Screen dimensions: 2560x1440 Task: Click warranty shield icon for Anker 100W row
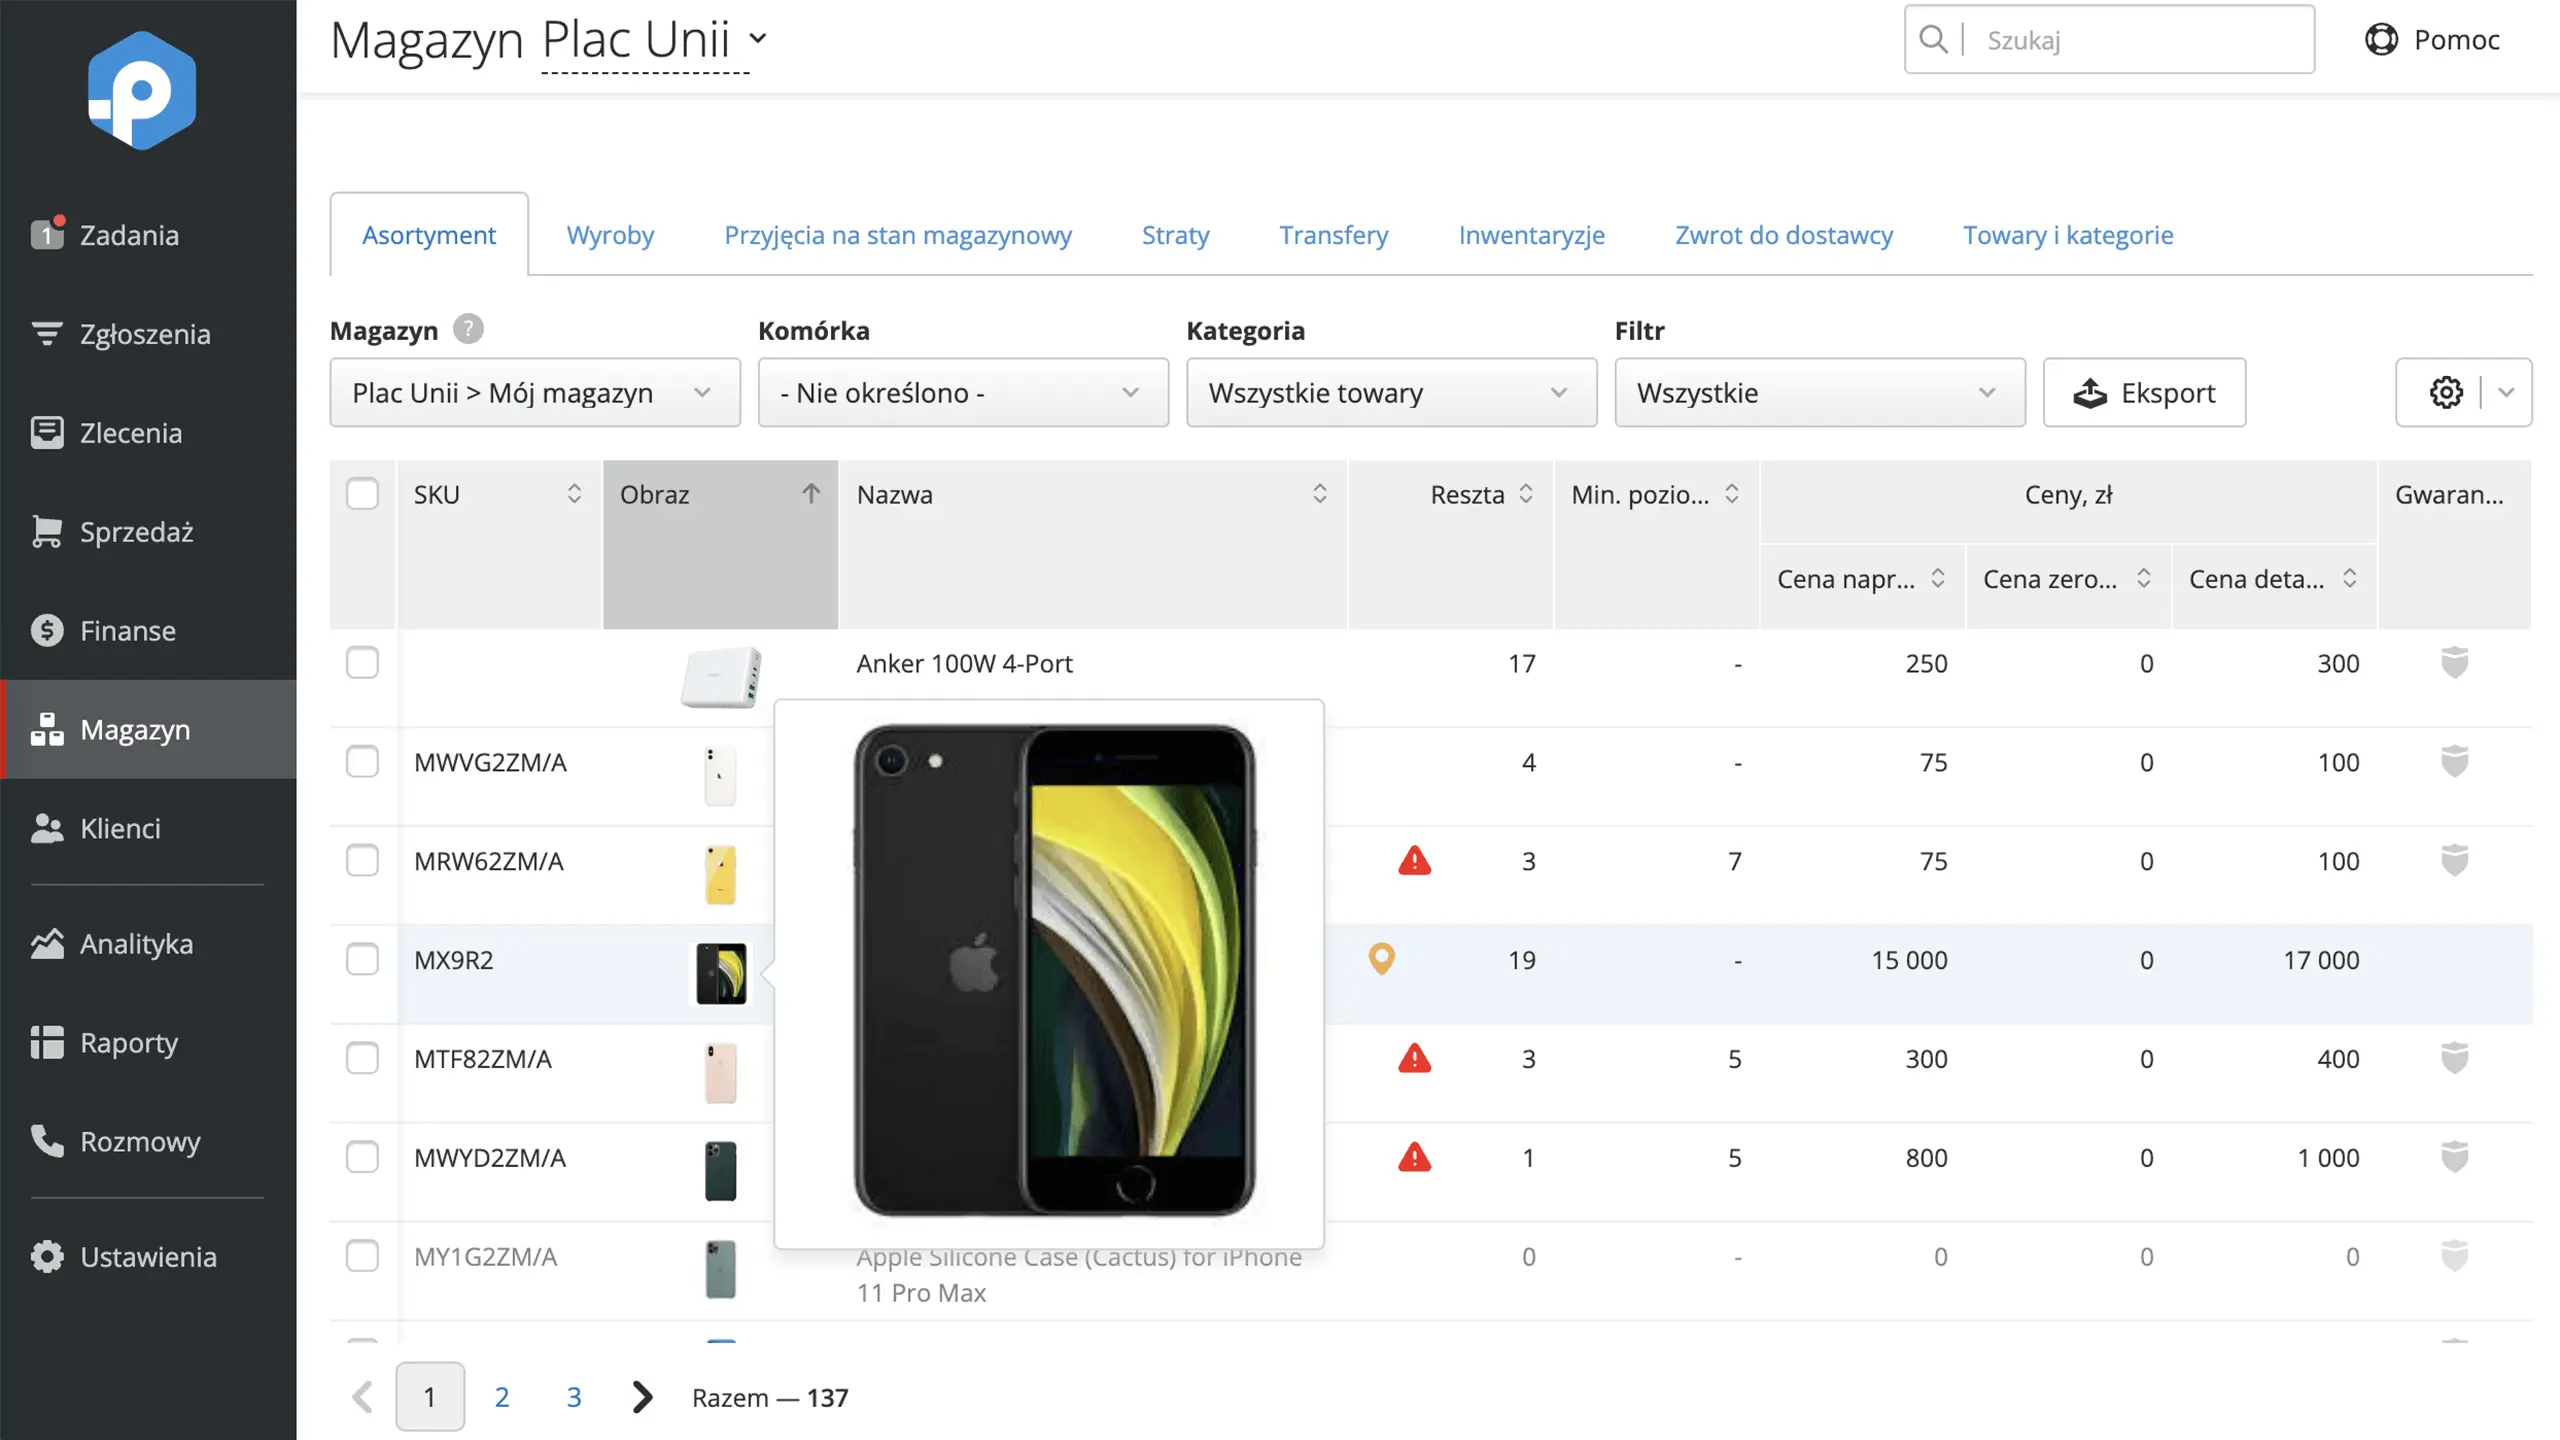(x=2455, y=663)
